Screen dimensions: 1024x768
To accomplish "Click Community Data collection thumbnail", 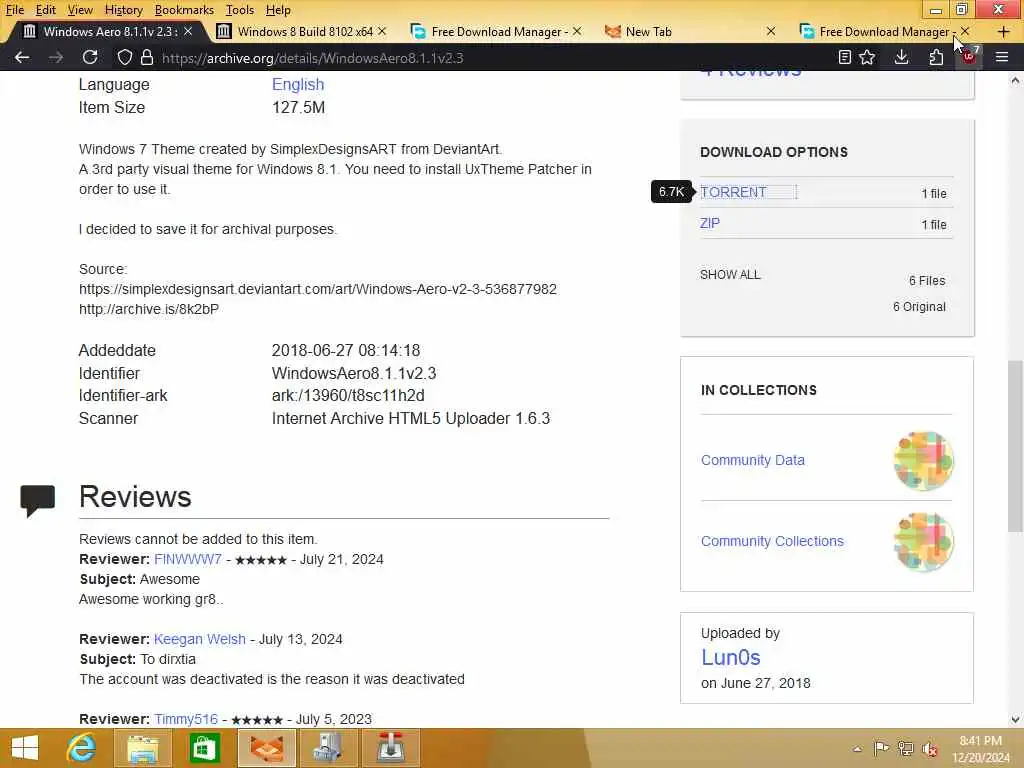I will [923, 460].
